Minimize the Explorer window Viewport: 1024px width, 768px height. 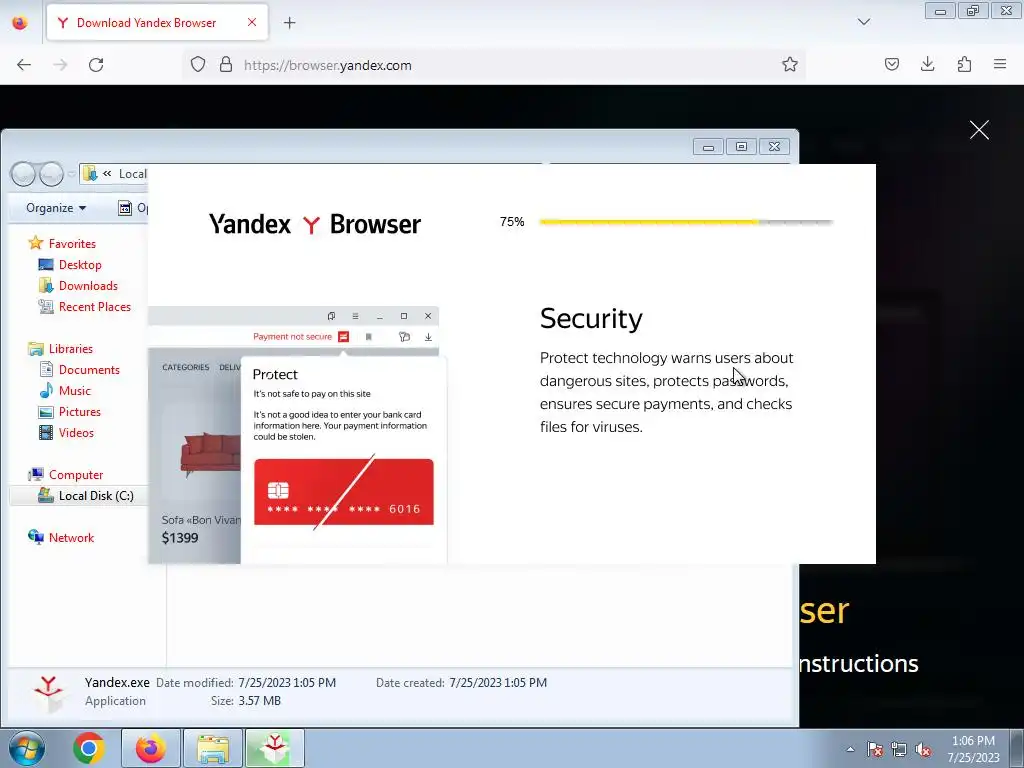point(708,147)
